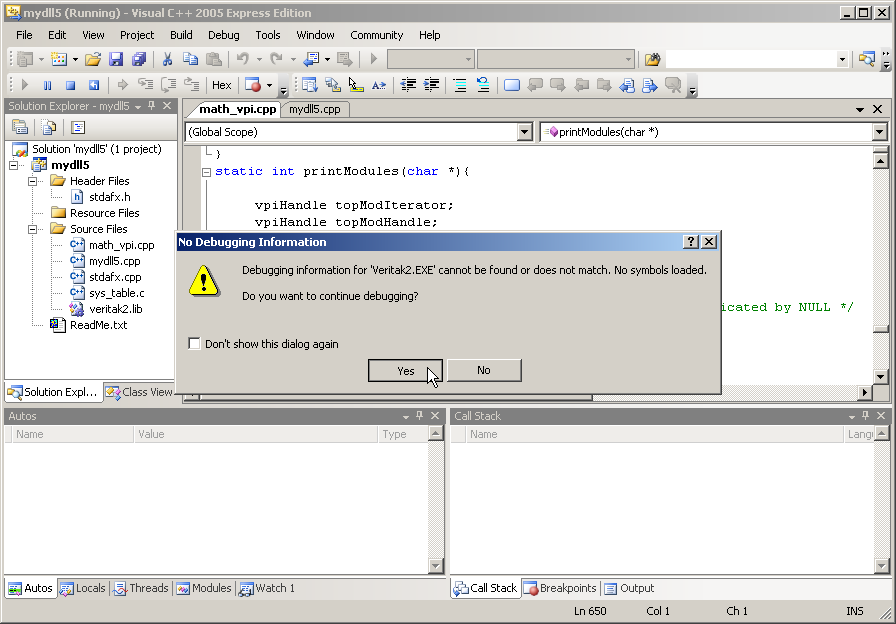Open the Find combo box dropdown arrow
Image resolution: width=896 pixels, height=624 pixels.
[842, 59]
